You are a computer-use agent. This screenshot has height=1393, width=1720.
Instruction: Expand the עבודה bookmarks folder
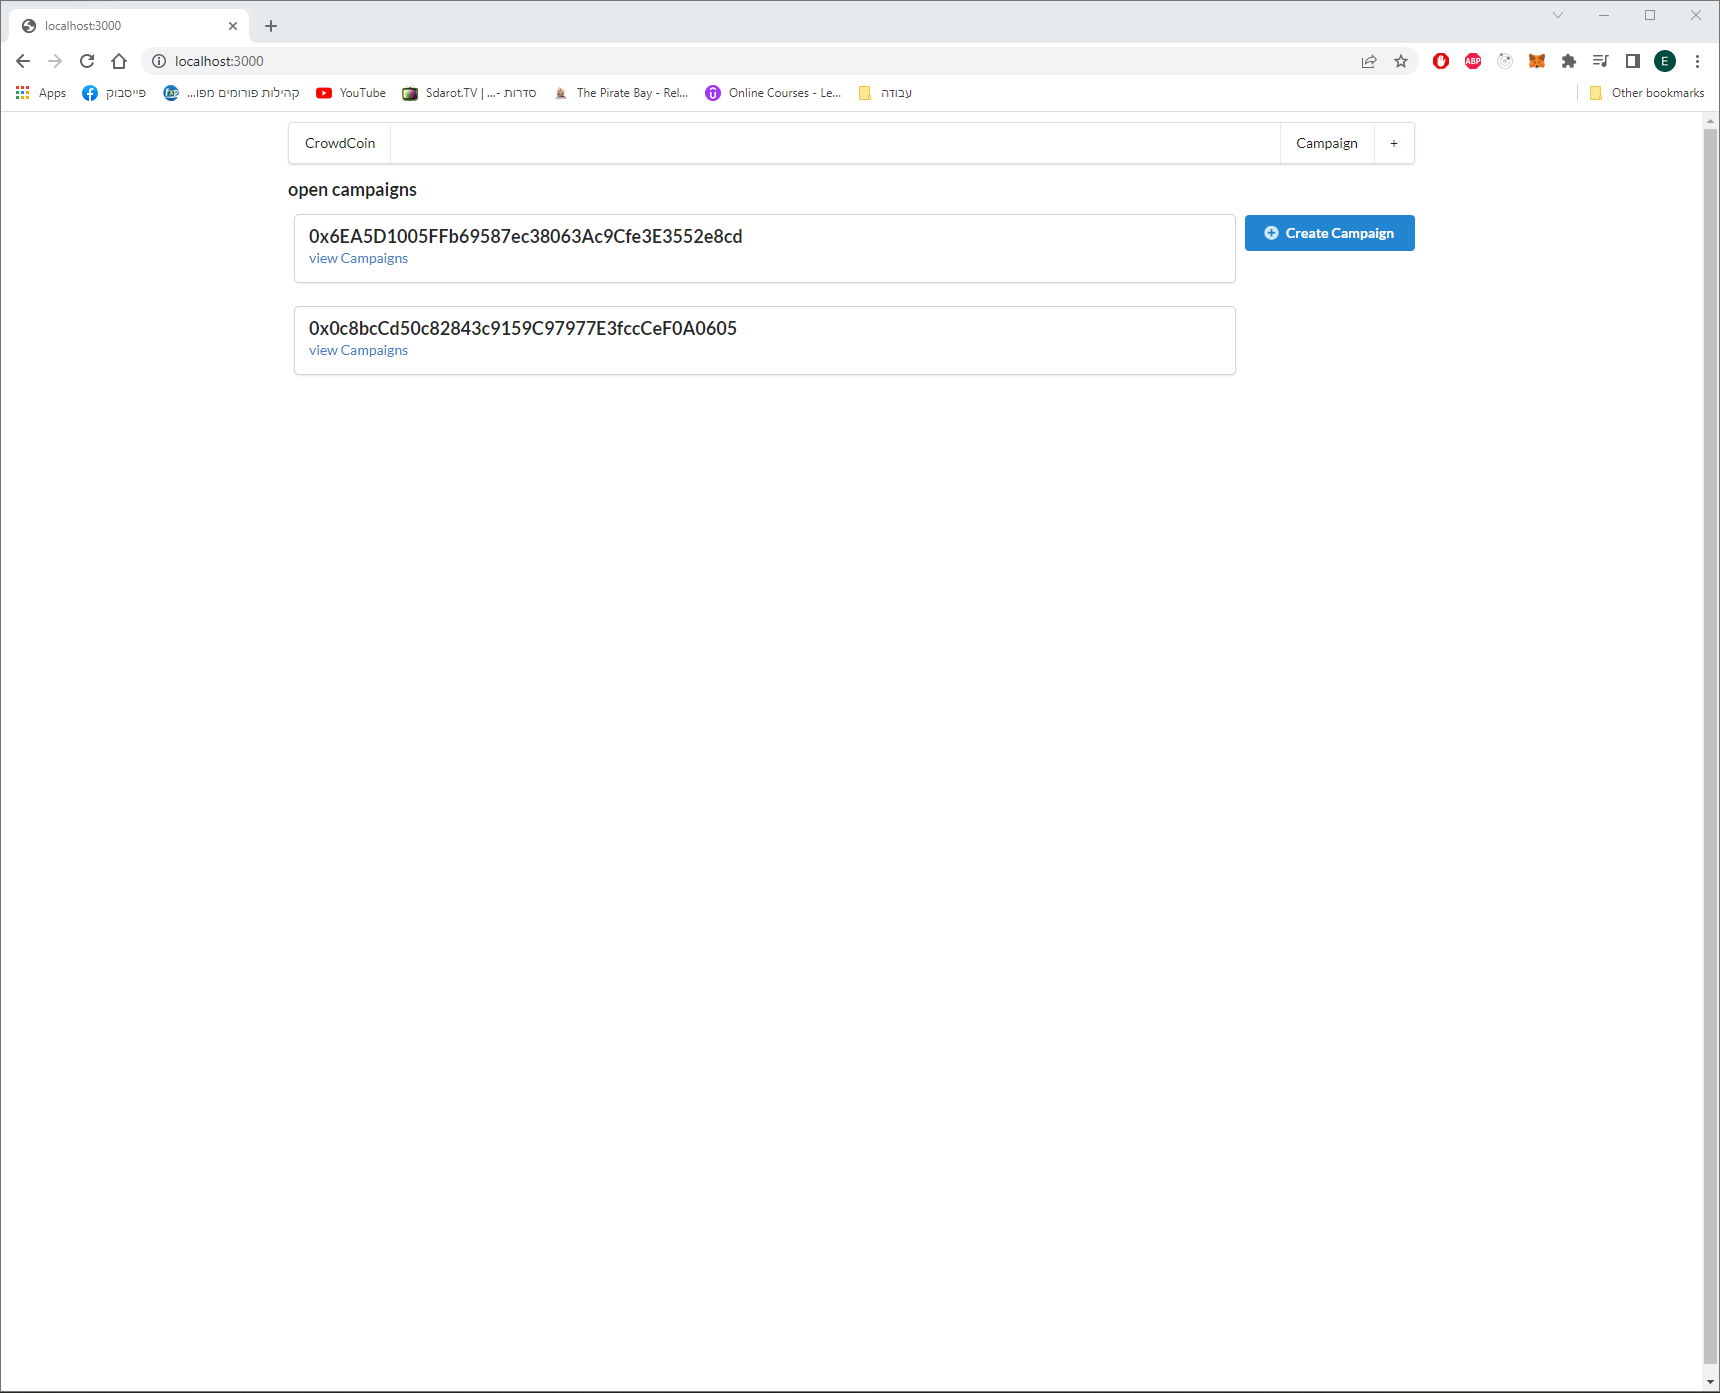point(885,93)
